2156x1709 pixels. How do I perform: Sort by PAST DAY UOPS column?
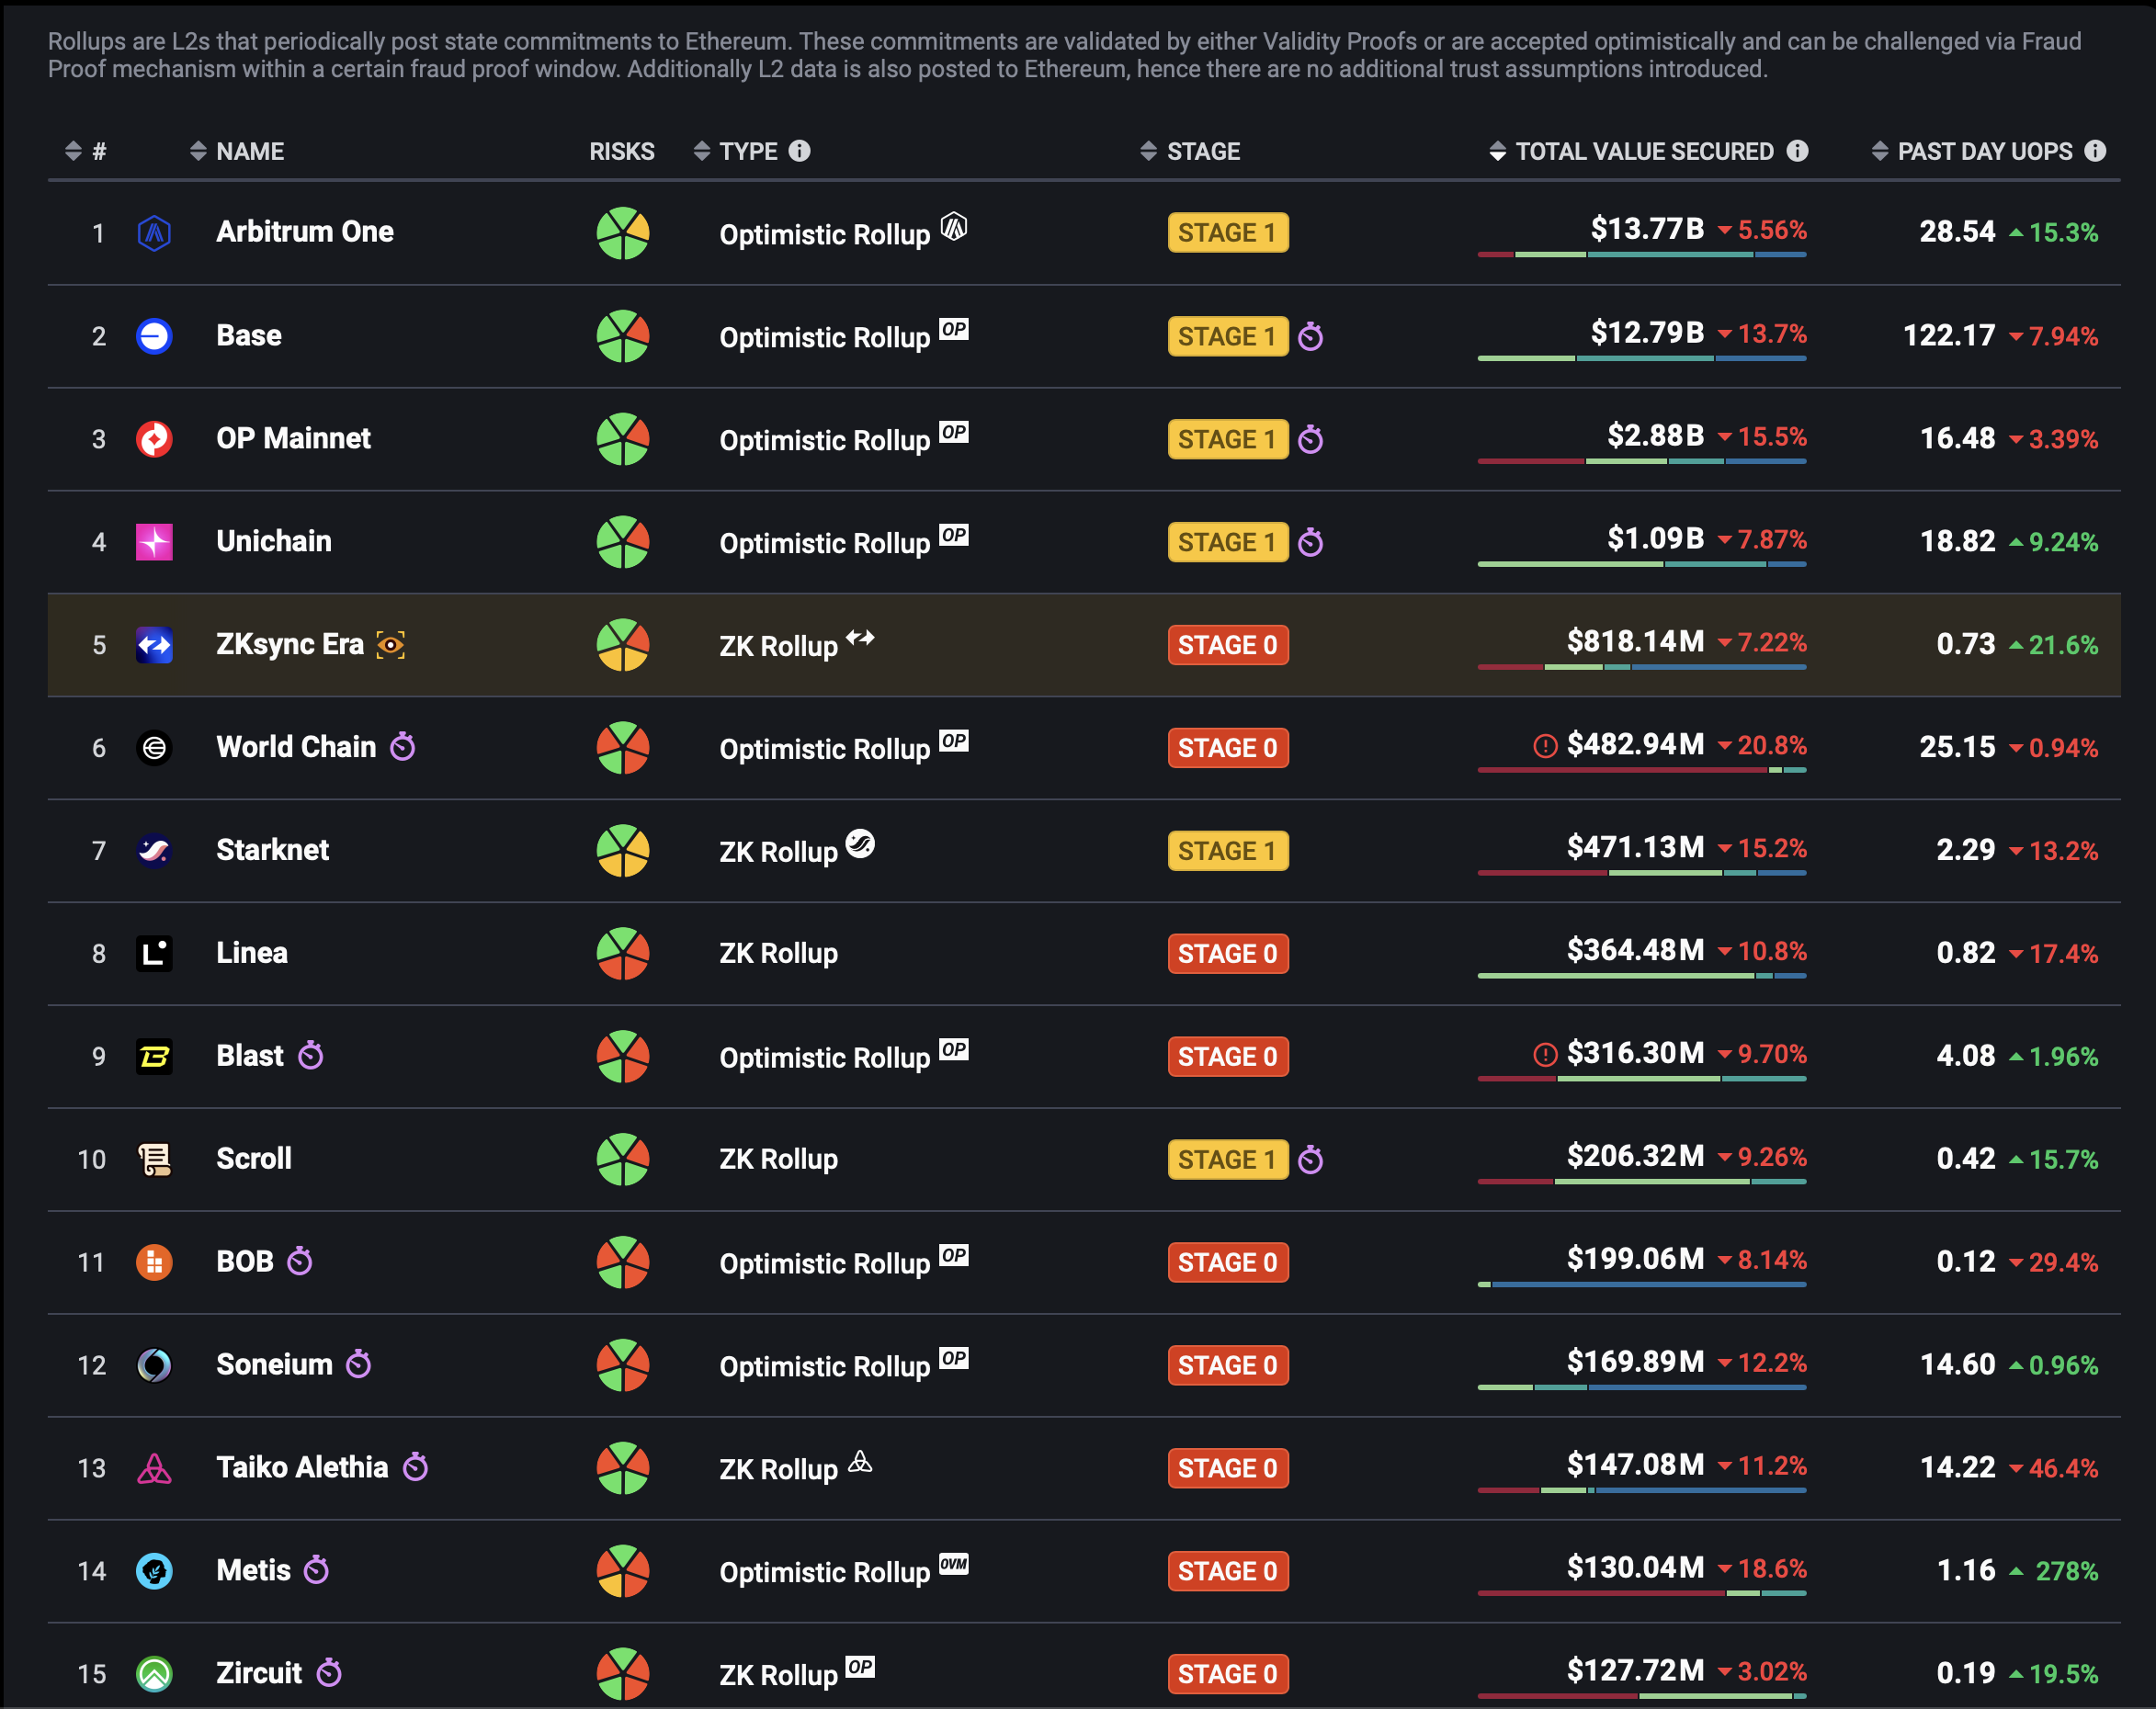[x=1972, y=151]
